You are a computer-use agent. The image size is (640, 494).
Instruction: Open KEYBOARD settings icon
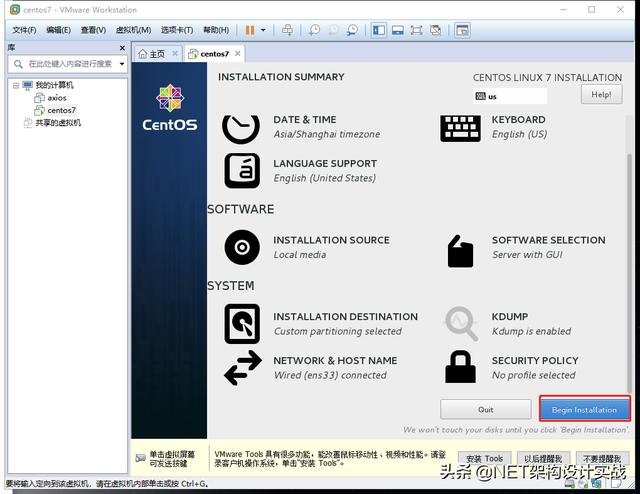460,129
